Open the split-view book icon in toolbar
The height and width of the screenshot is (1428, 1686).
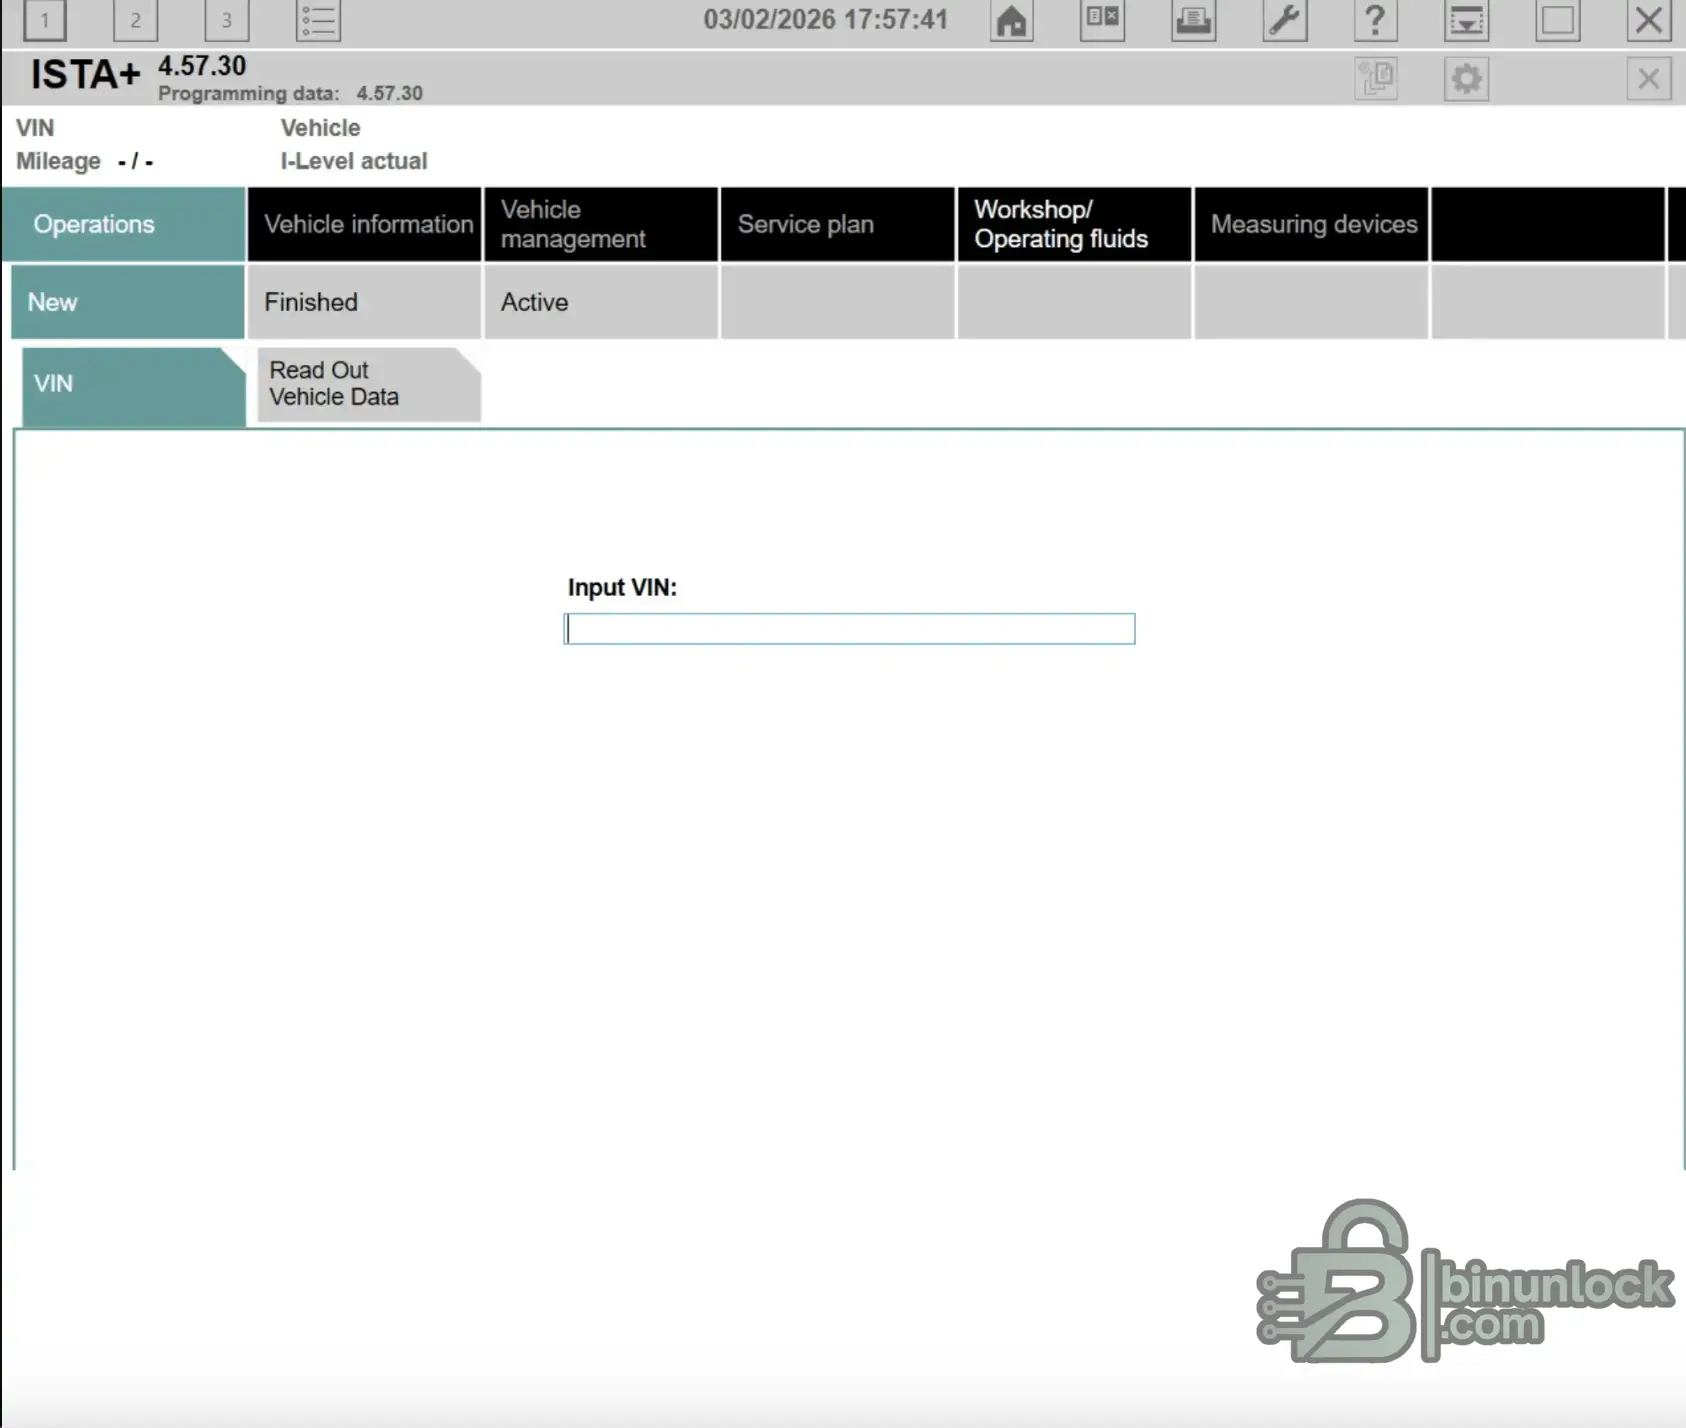click(1102, 20)
